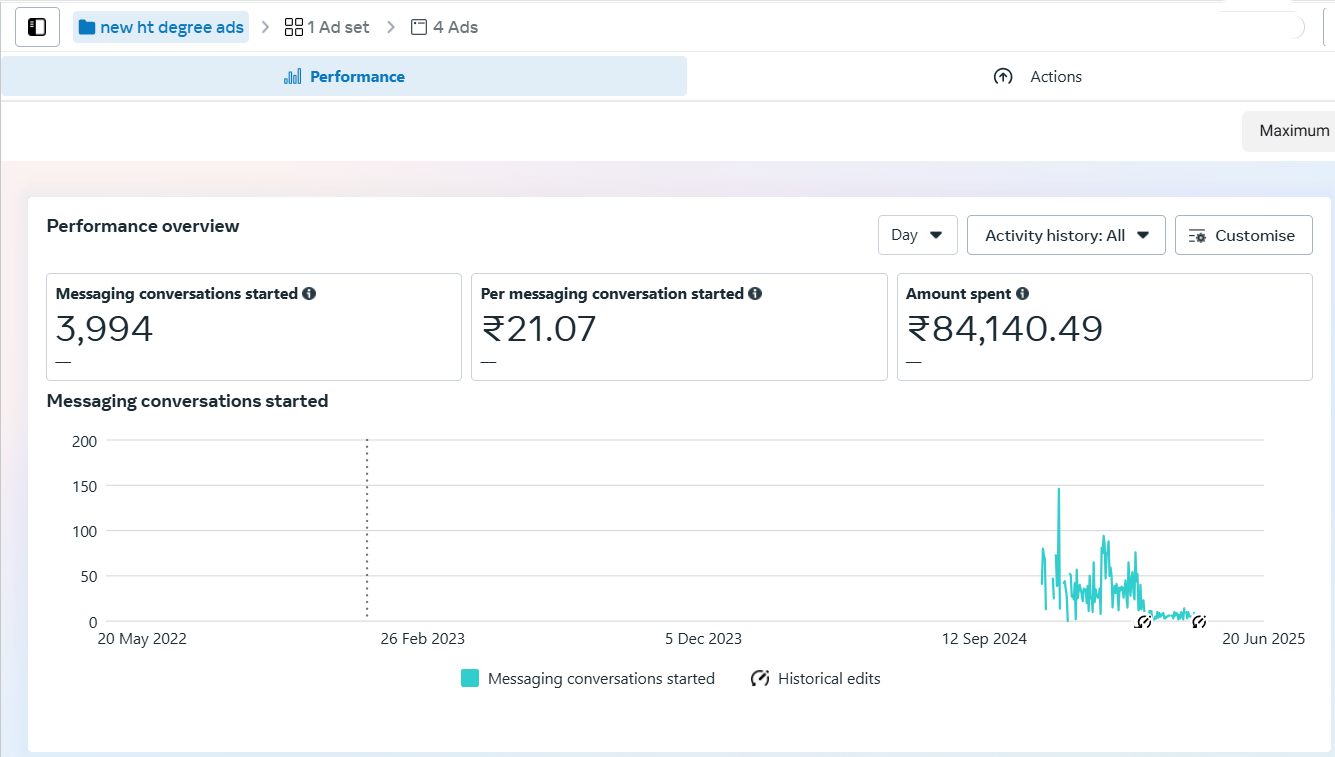Click info icon beside Messaging conversations started
This screenshot has height=757, width=1335.
tap(309, 294)
